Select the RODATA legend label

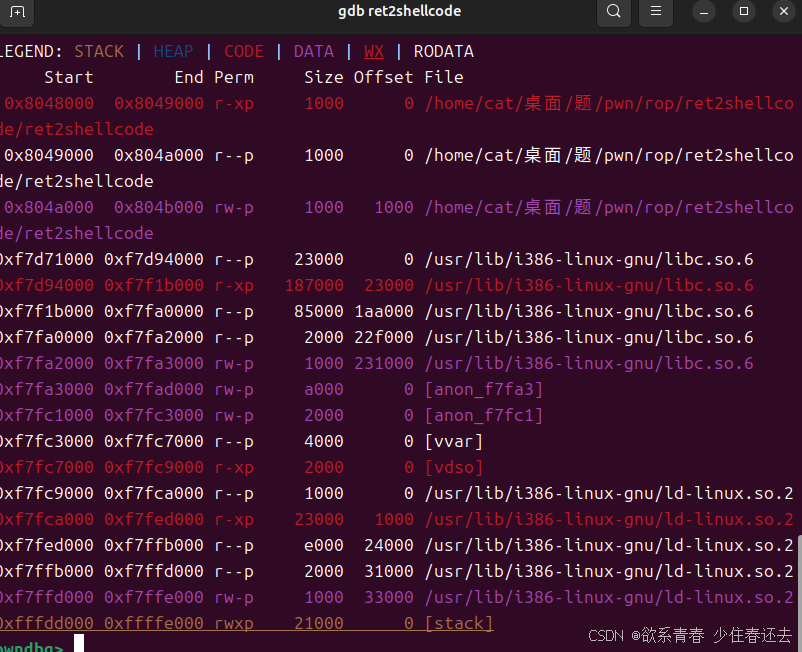coord(443,51)
